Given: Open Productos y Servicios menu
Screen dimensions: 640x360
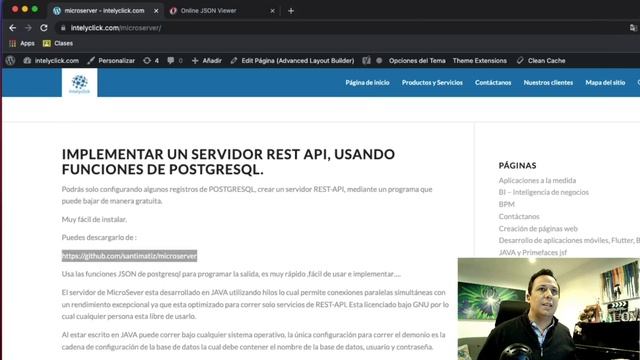Looking at the screenshot, I should point(432,82).
